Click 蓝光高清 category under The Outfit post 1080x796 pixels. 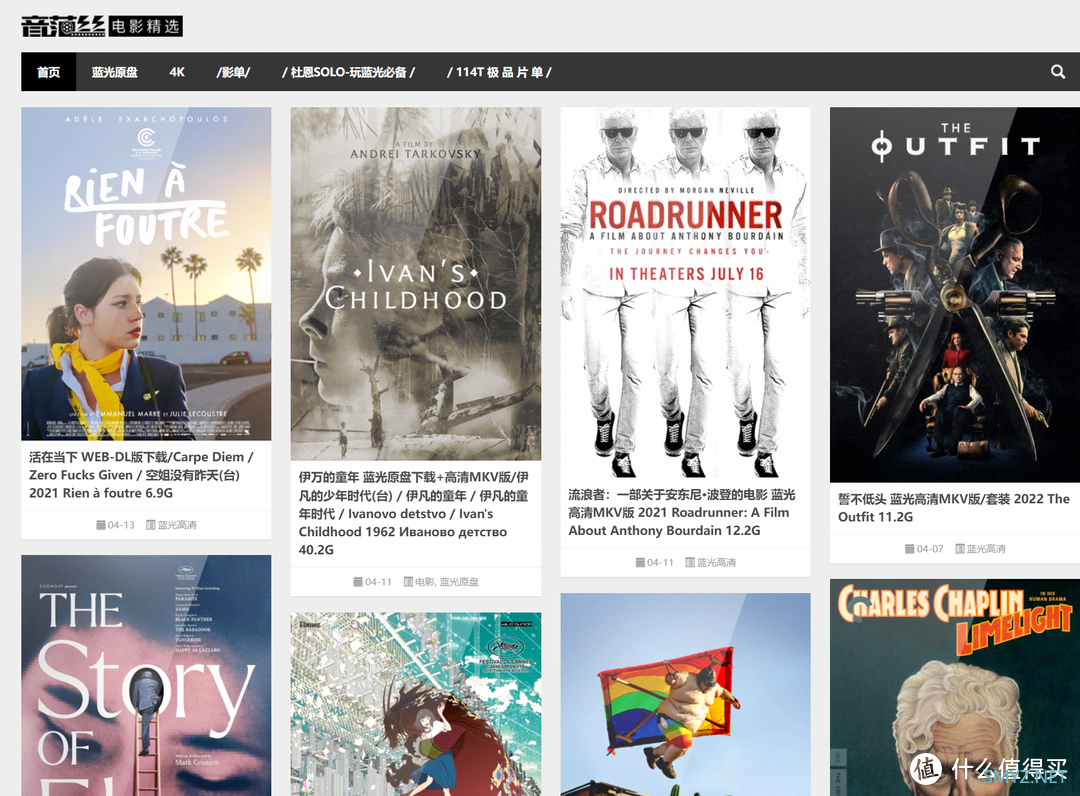[x=986, y=549]
